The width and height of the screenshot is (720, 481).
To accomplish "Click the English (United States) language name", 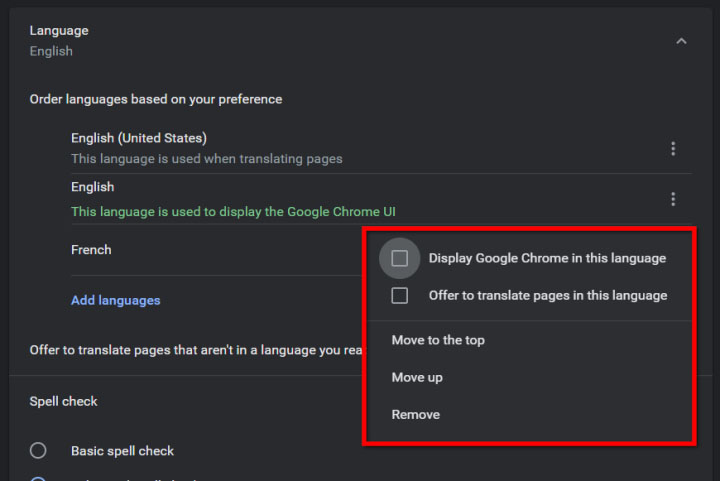I will click(139, 138).
